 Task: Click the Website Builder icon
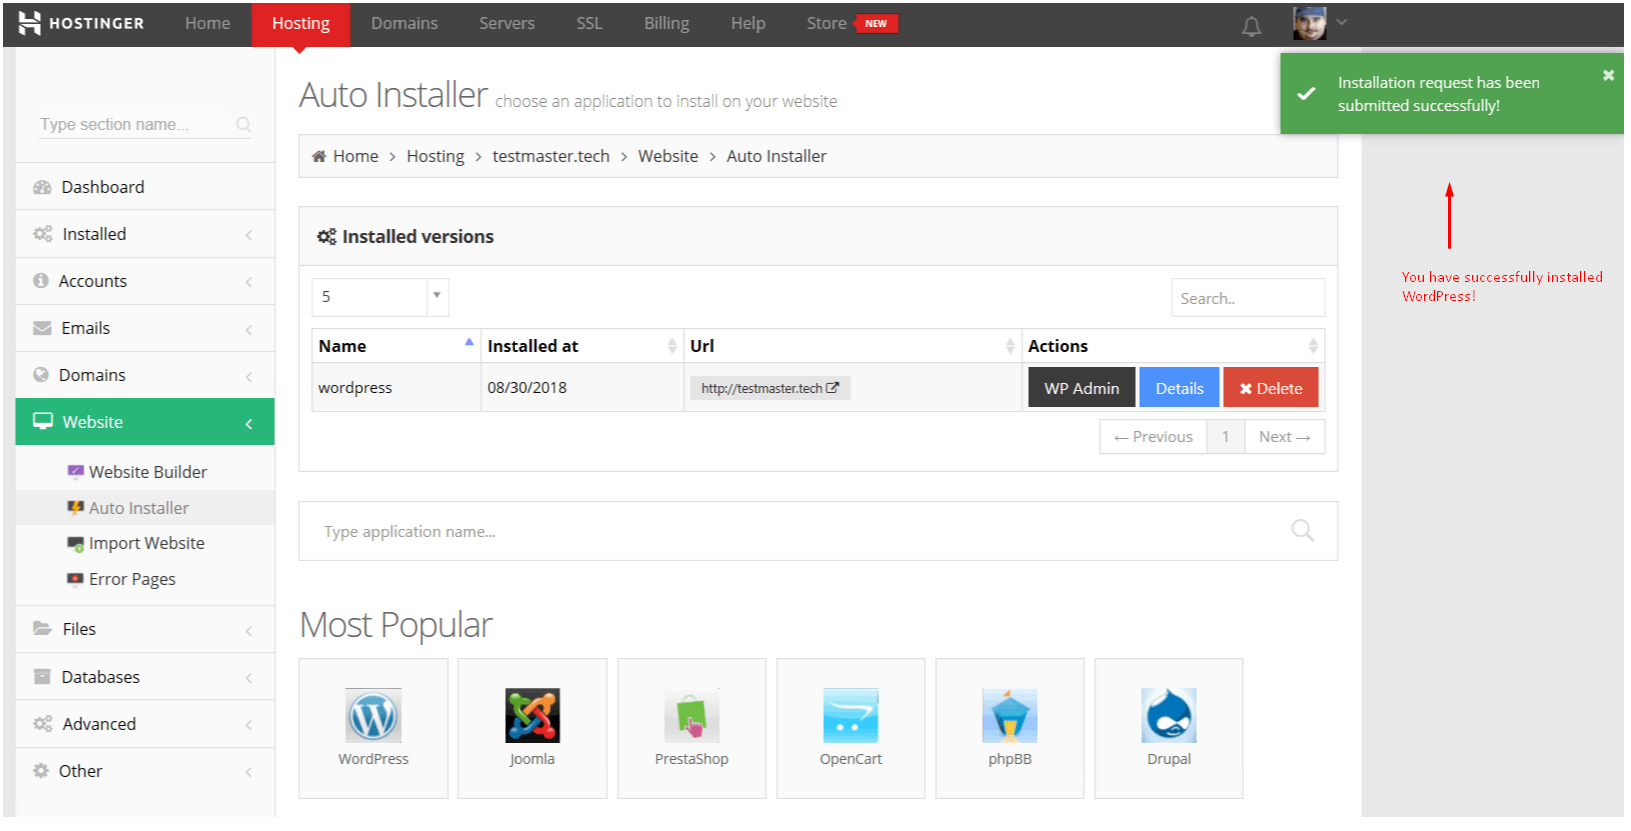coord(75,471)
